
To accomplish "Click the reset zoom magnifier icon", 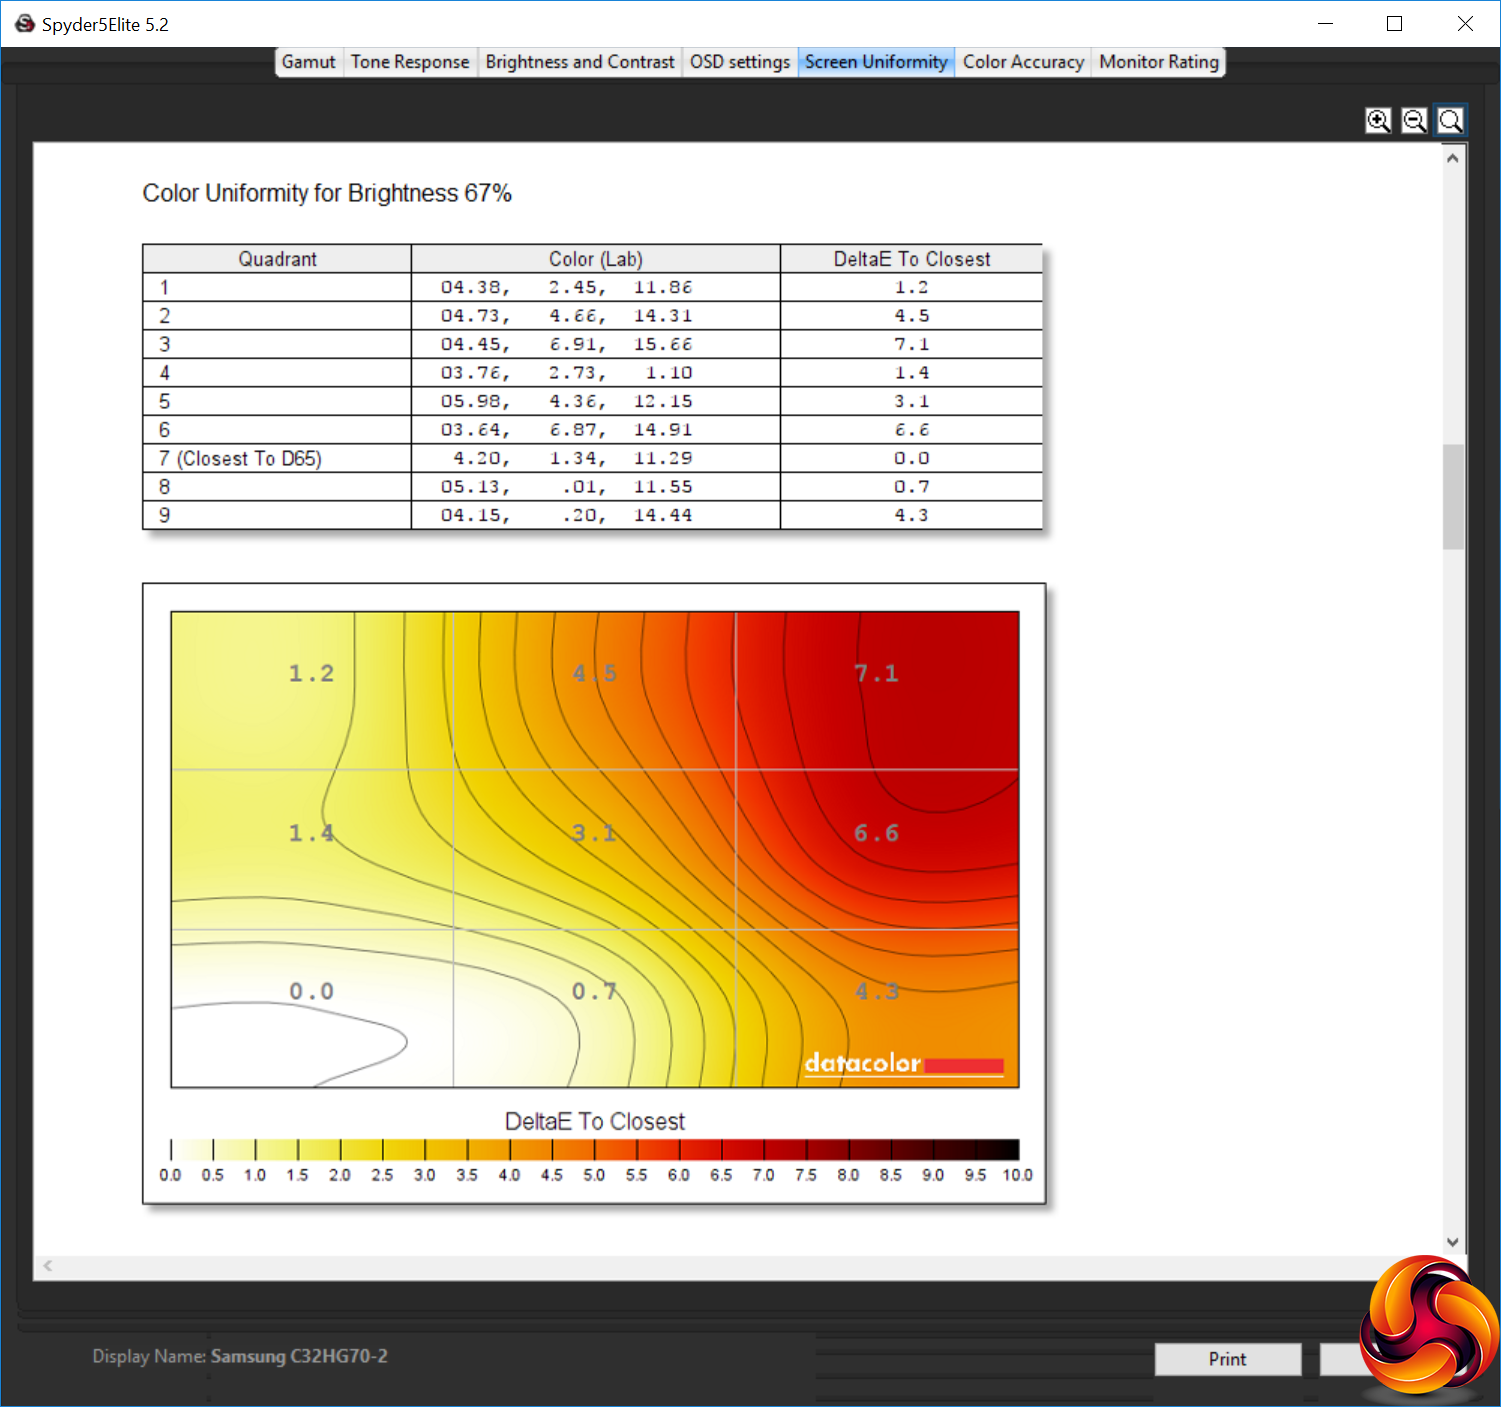I will [1450, 121].
